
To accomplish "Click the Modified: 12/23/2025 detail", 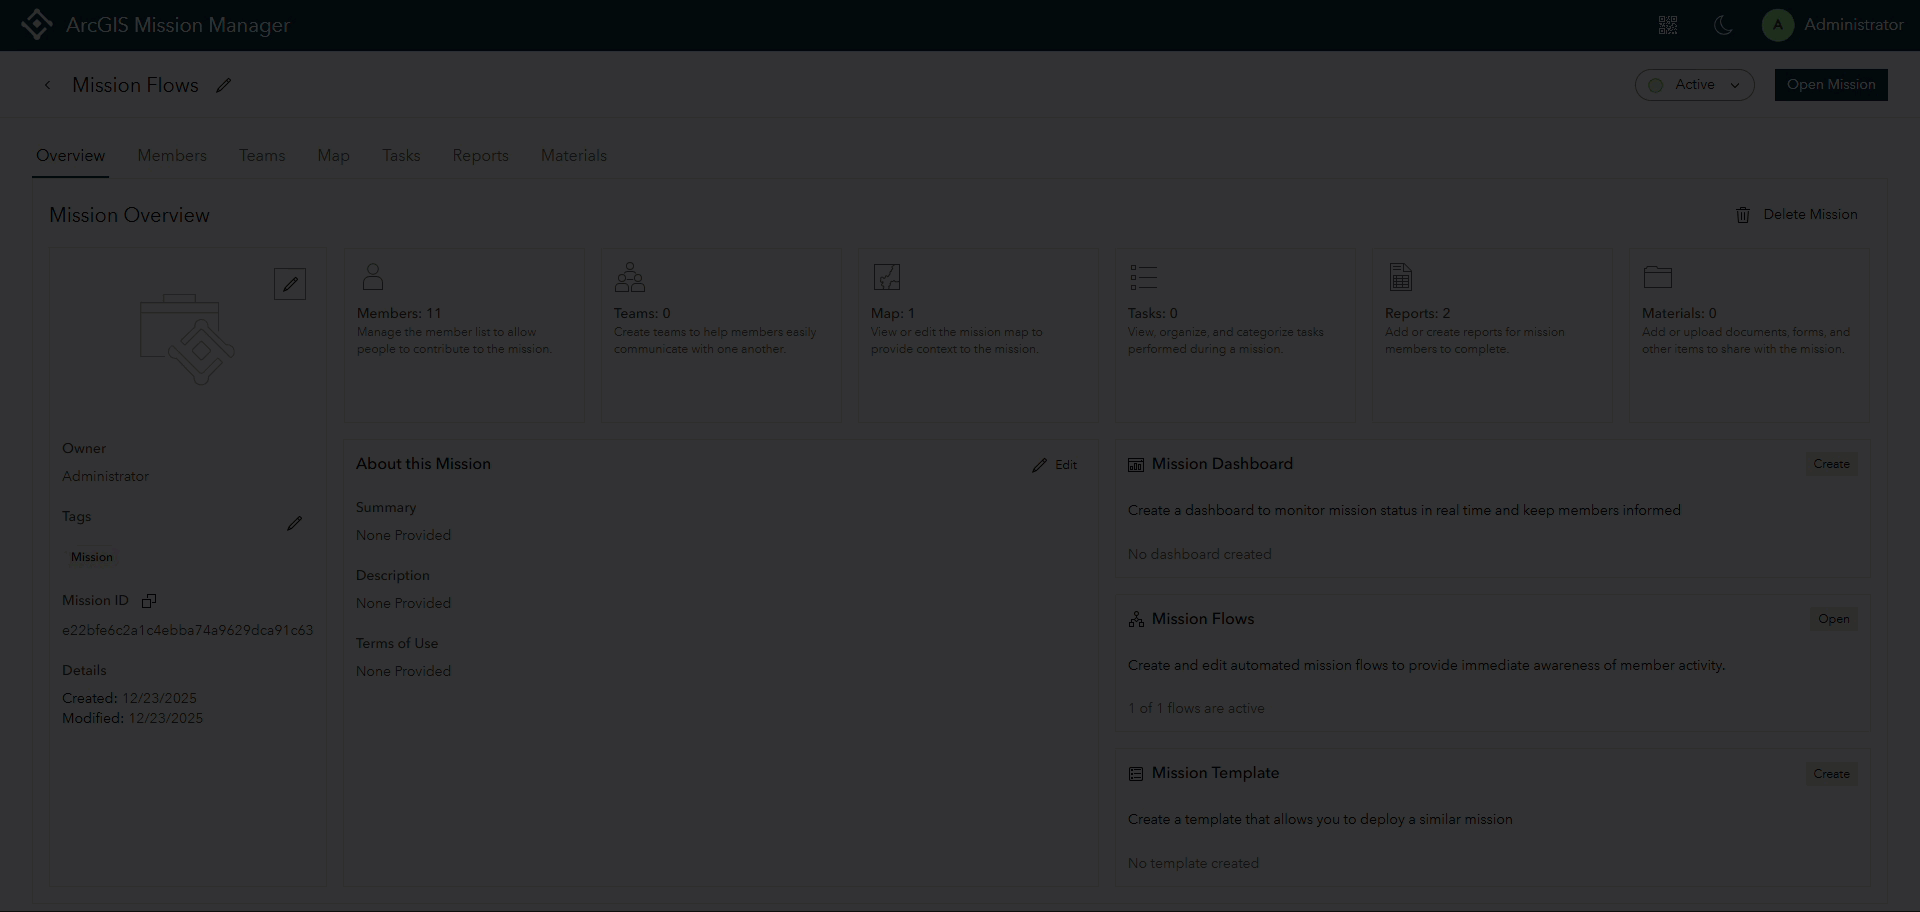I will coord(133,719).
